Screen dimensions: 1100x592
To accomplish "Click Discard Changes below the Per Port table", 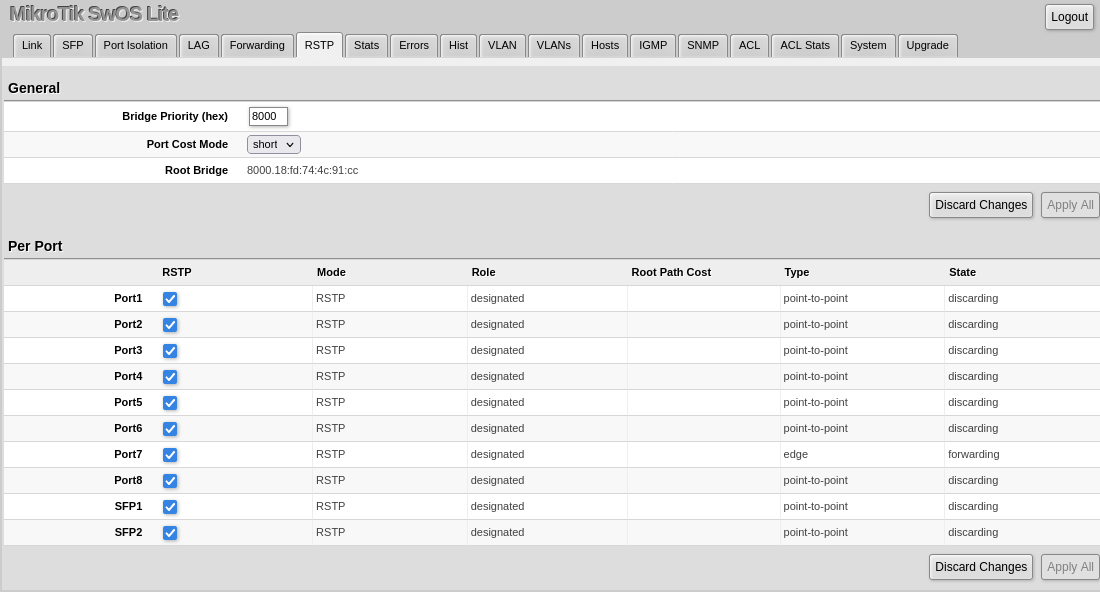I will coord(980,566).
